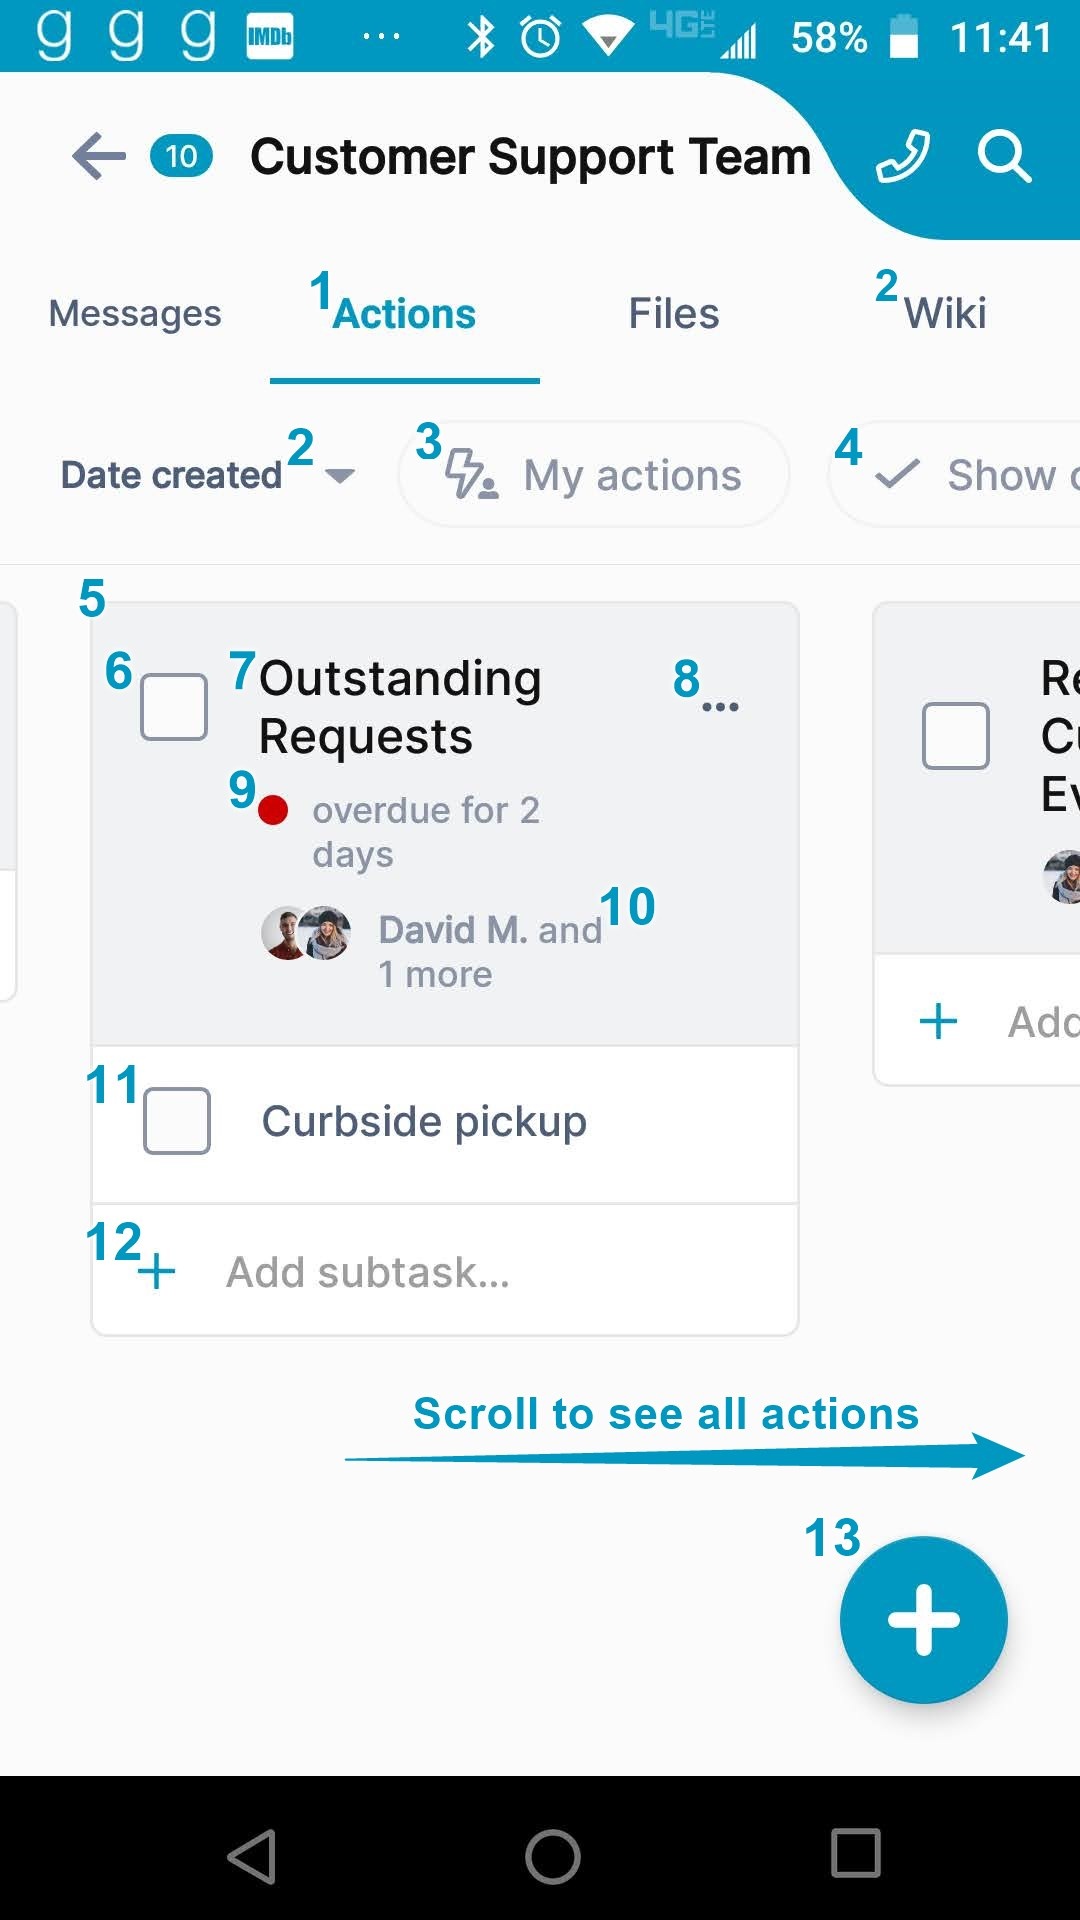Click the red overdue status dot
Image resolution: width=1080 pixels, height=1920 pixels.
pos(273,810)
